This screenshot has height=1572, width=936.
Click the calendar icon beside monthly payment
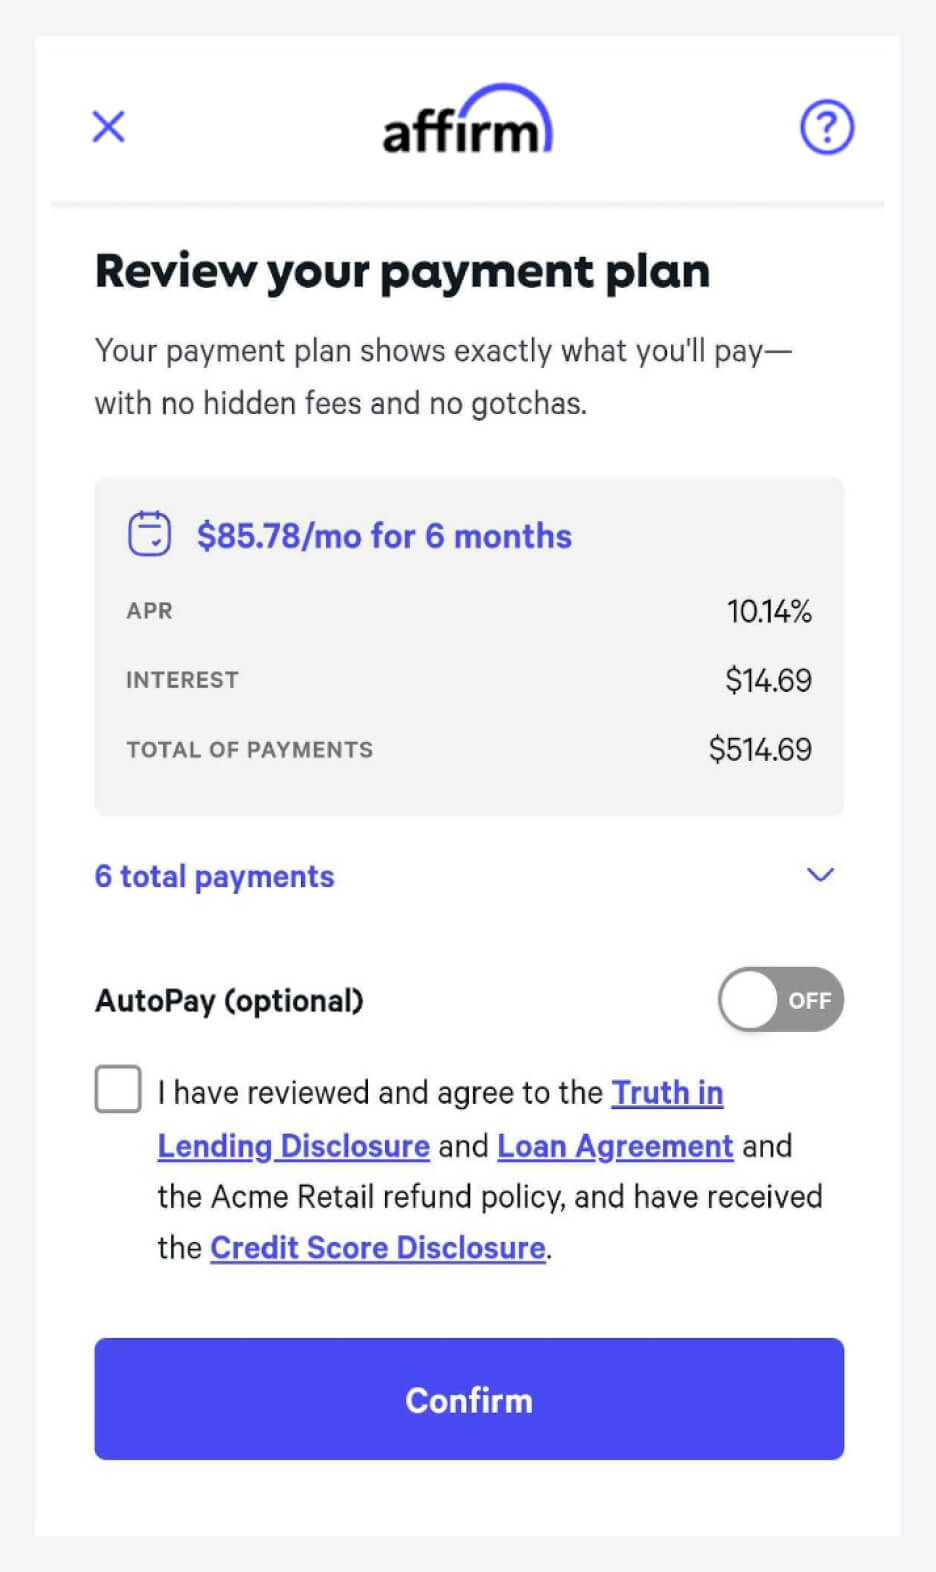click(x=149, y=534)
